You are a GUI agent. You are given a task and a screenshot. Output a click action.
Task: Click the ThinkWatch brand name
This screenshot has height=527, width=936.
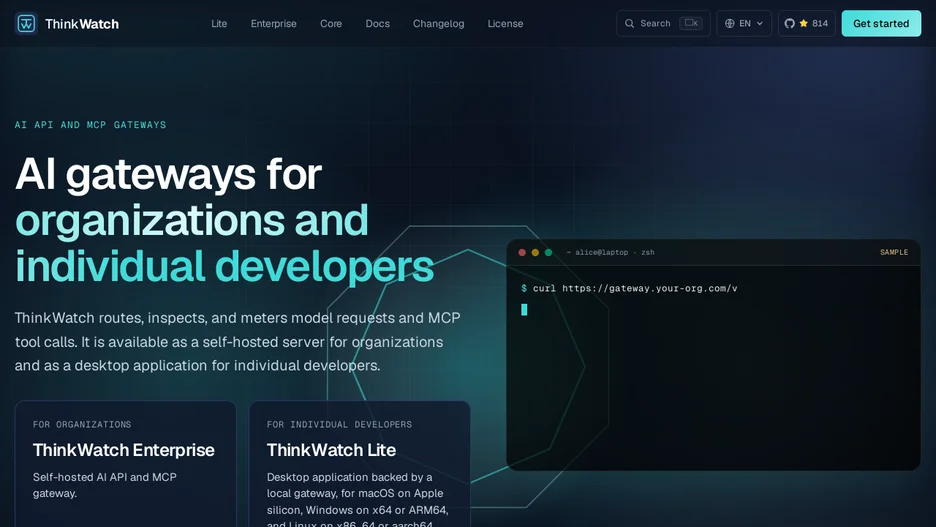(x=82, y=24)
